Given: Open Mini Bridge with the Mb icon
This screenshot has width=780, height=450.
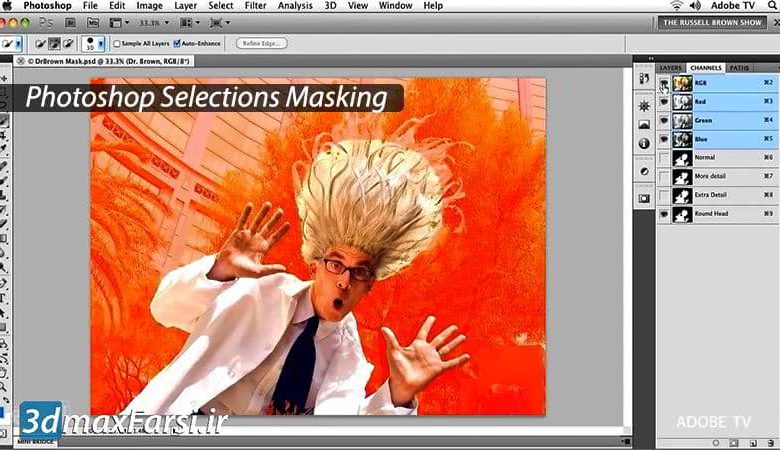Looking at the screenshot, I should point(93,23).
